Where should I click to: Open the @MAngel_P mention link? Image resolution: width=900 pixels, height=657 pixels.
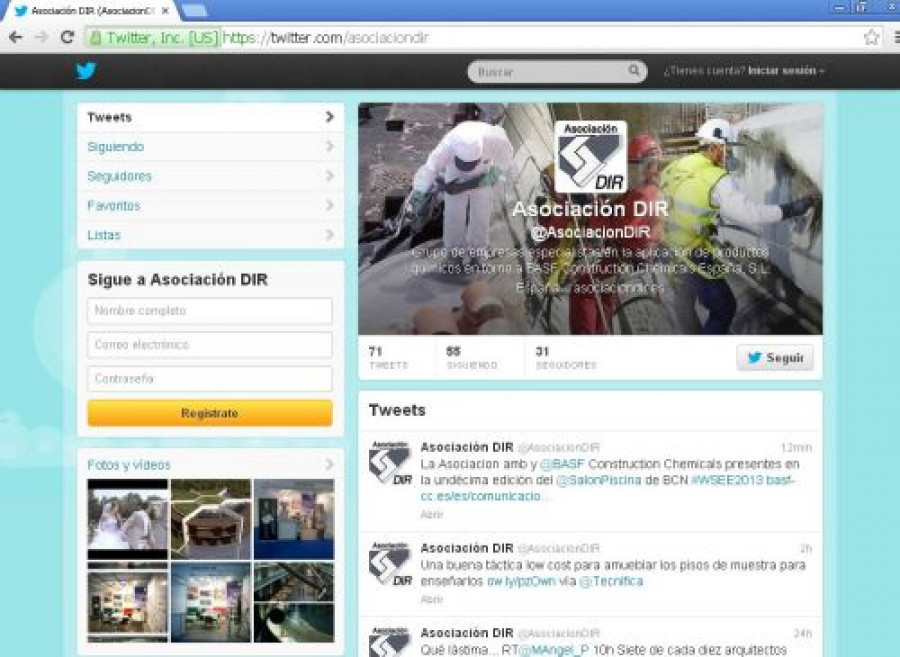tap(554, 650)
